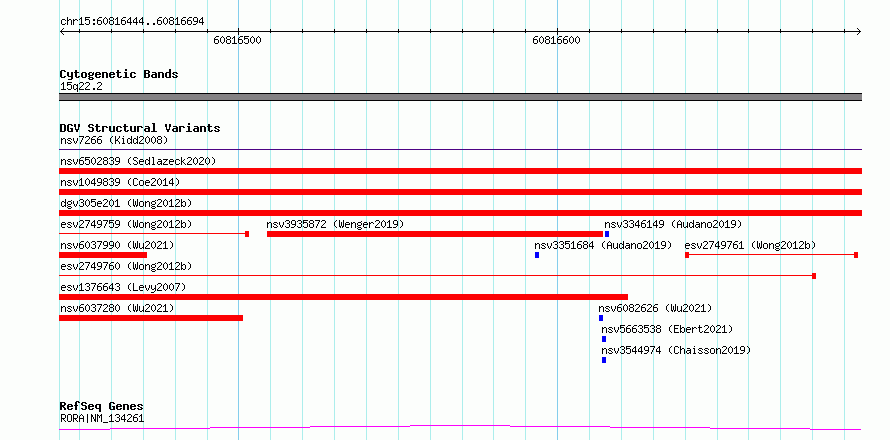Viewport: 890px width, 440px height.
Task: Open esv2749761 (Wong2012b) label
Action: [750, 245]
